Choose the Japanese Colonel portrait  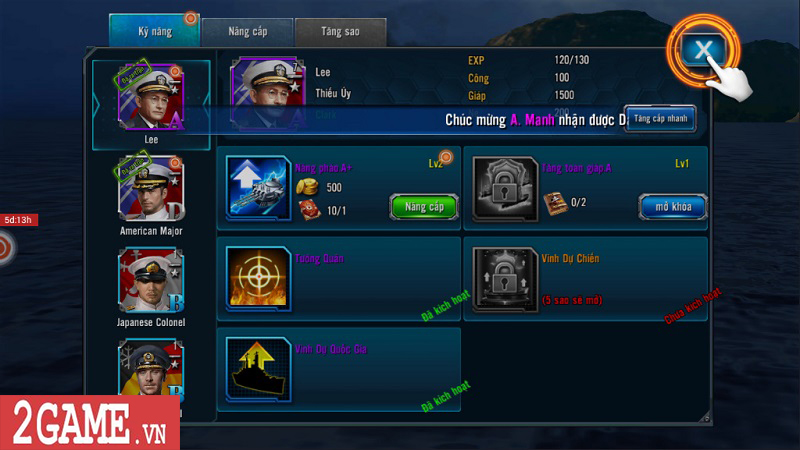click(151, 280)
